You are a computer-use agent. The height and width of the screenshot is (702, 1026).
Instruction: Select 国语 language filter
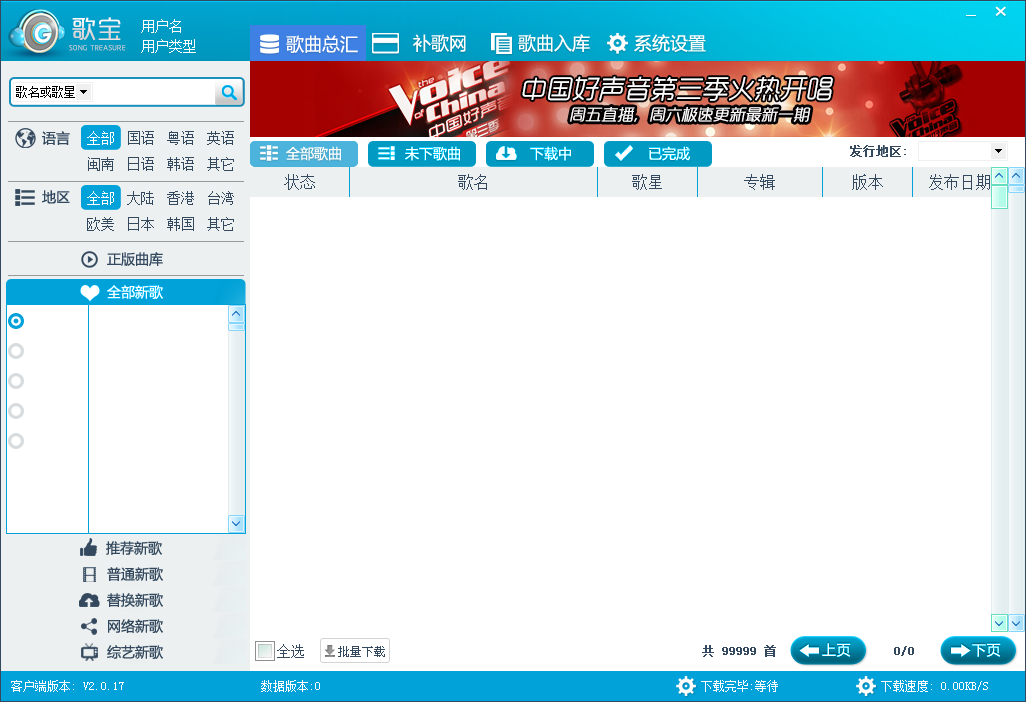coord(141,138)
